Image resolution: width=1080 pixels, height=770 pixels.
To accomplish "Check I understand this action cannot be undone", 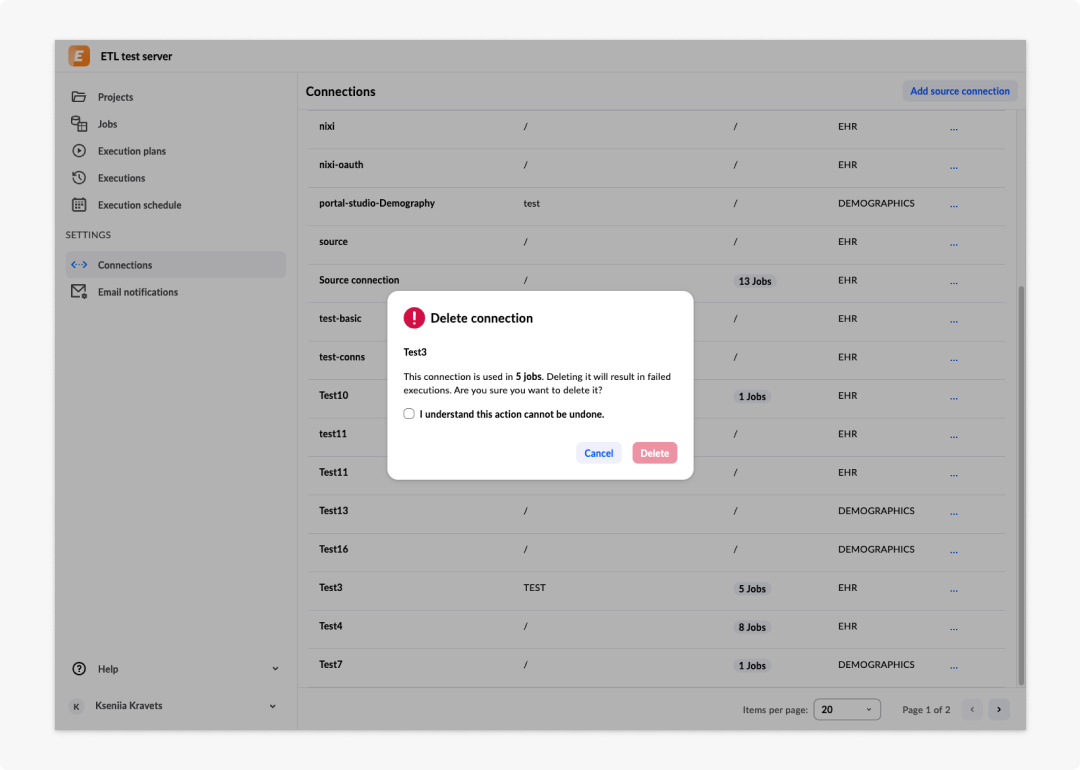I will (409, 414).
